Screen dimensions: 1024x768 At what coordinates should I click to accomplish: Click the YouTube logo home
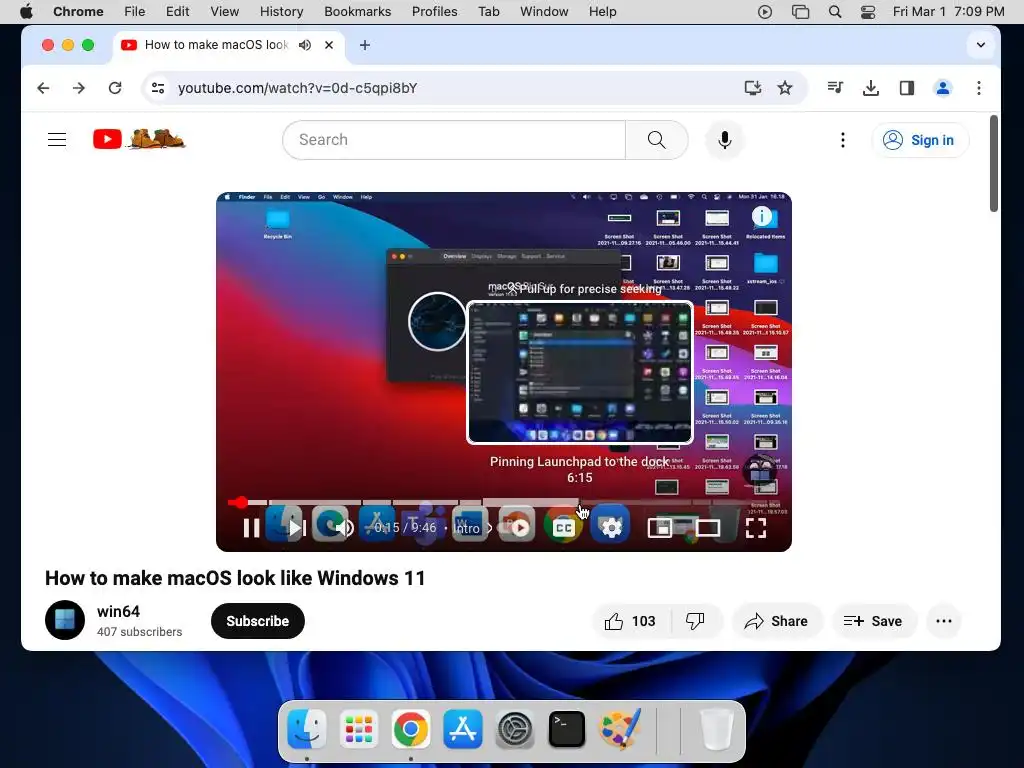(139, 139)
